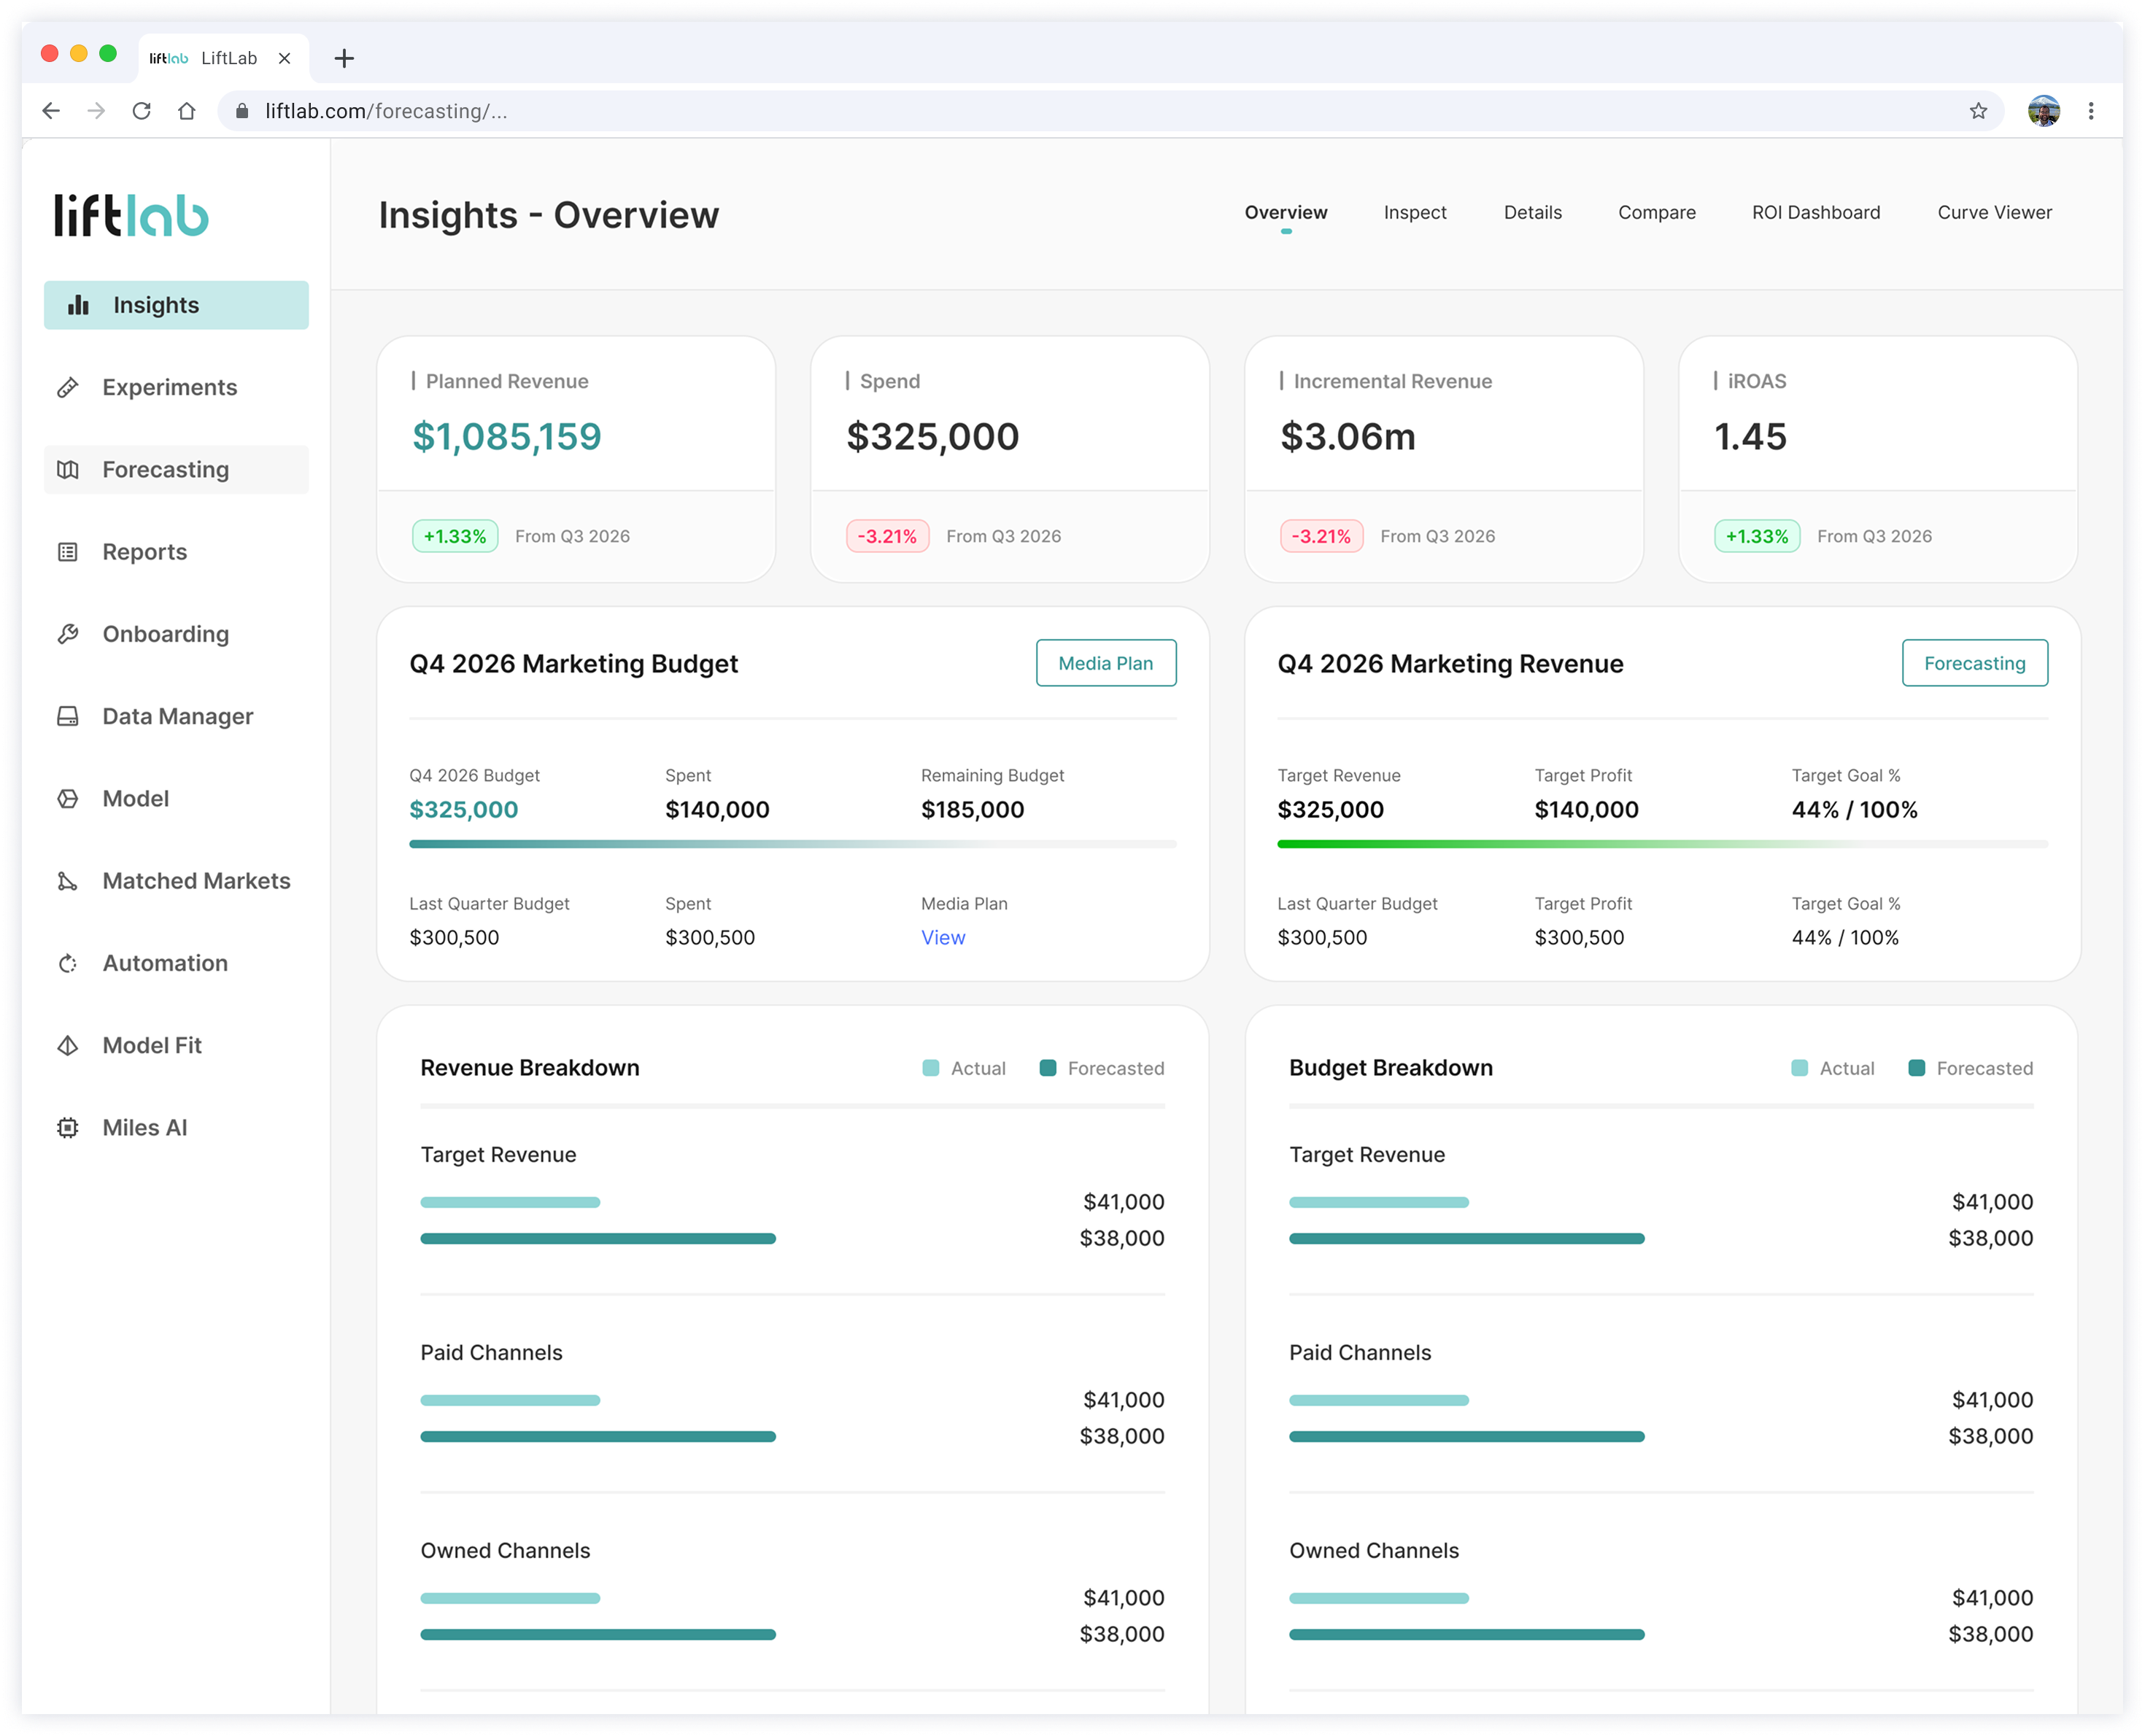Bookmark page with the star icon
This screenshot has width=2145, height=1736.
[x=1978, y=111]
